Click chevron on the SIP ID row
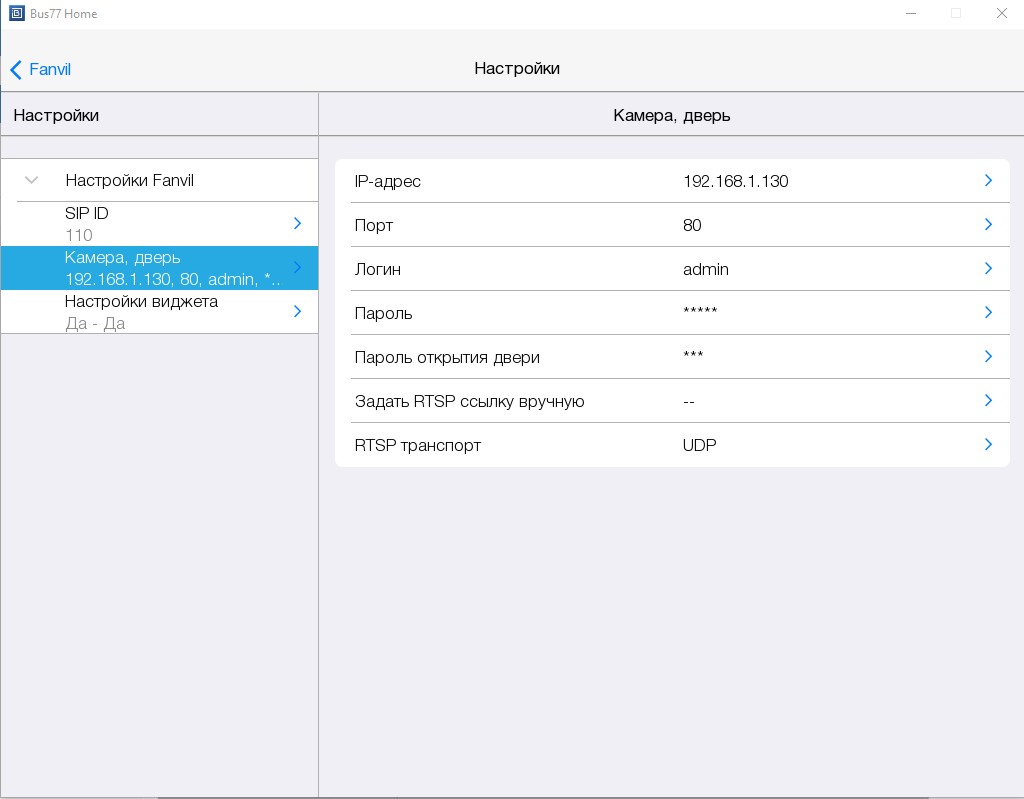The height and width of the screenshot is (799, 1024). (297, 224)
